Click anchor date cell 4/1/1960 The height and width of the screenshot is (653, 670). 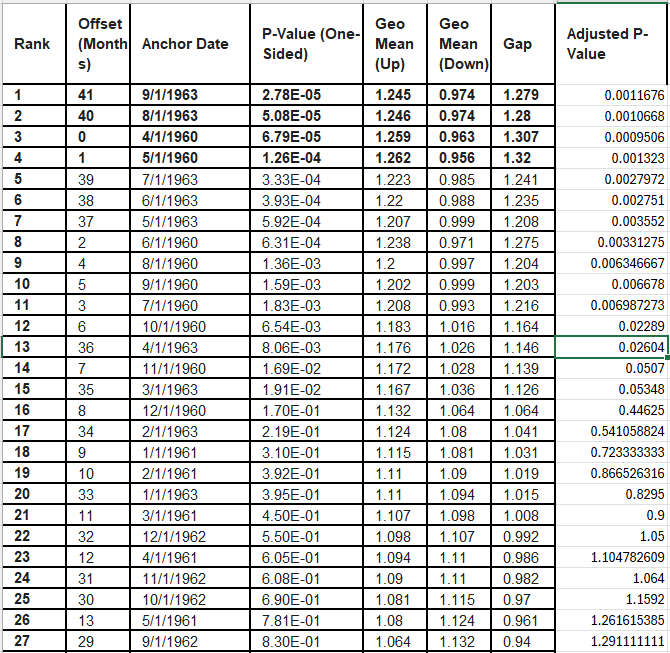click(x=190, y=137)
